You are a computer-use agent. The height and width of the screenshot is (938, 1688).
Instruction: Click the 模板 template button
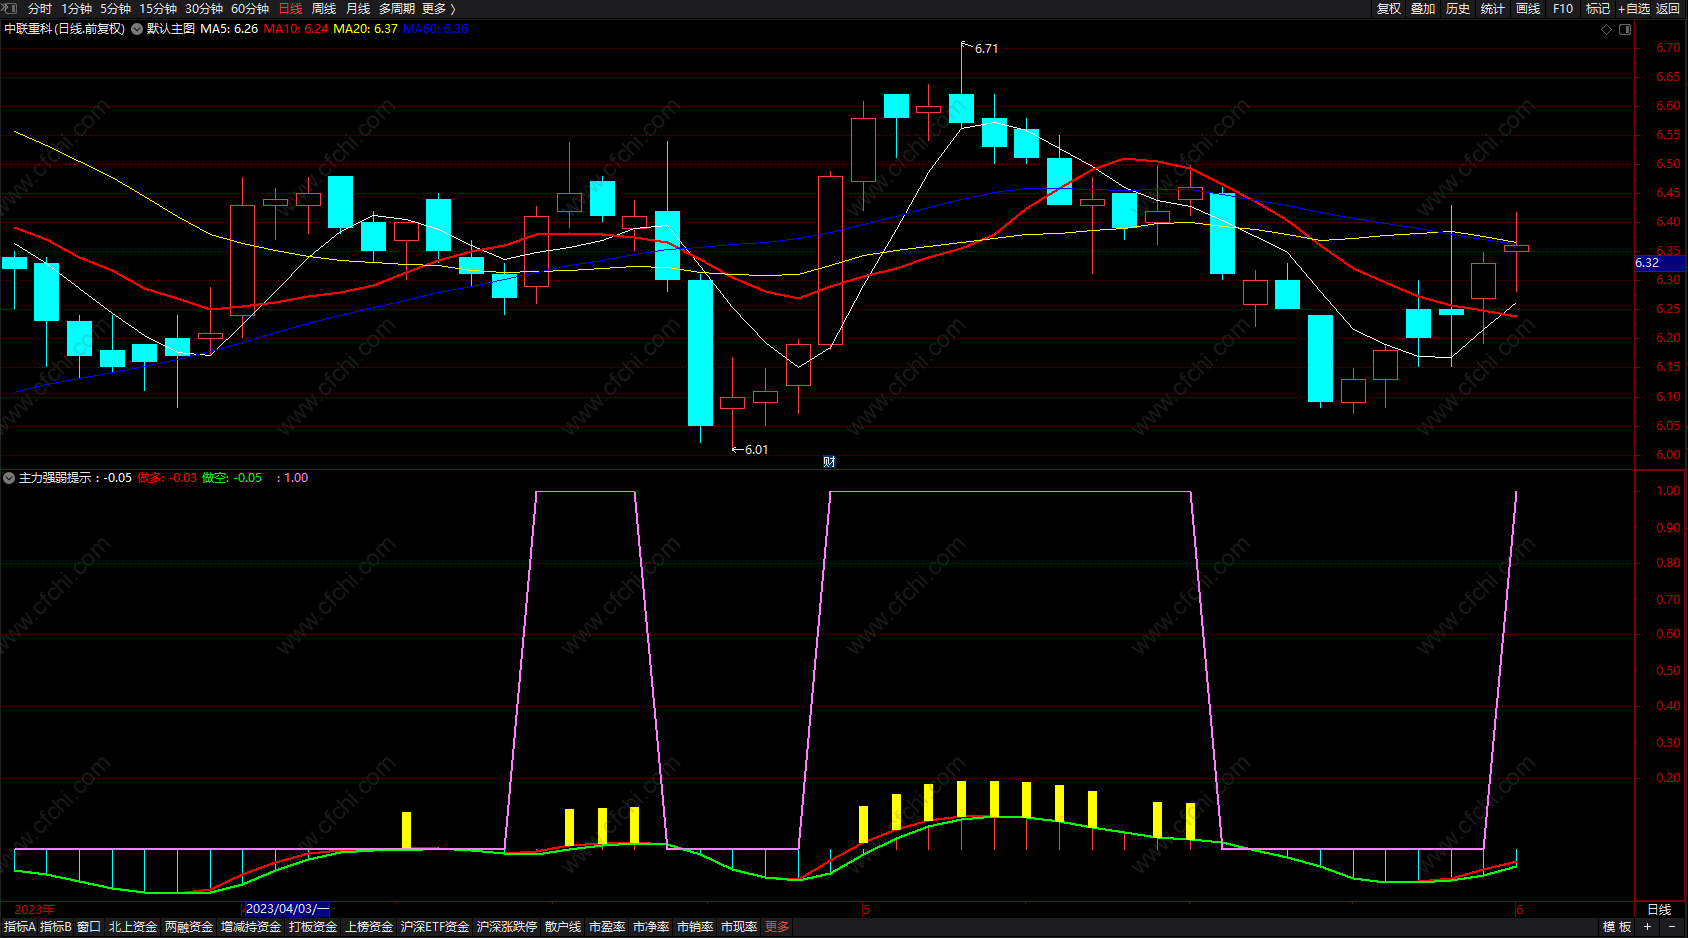pos(1617,927)
